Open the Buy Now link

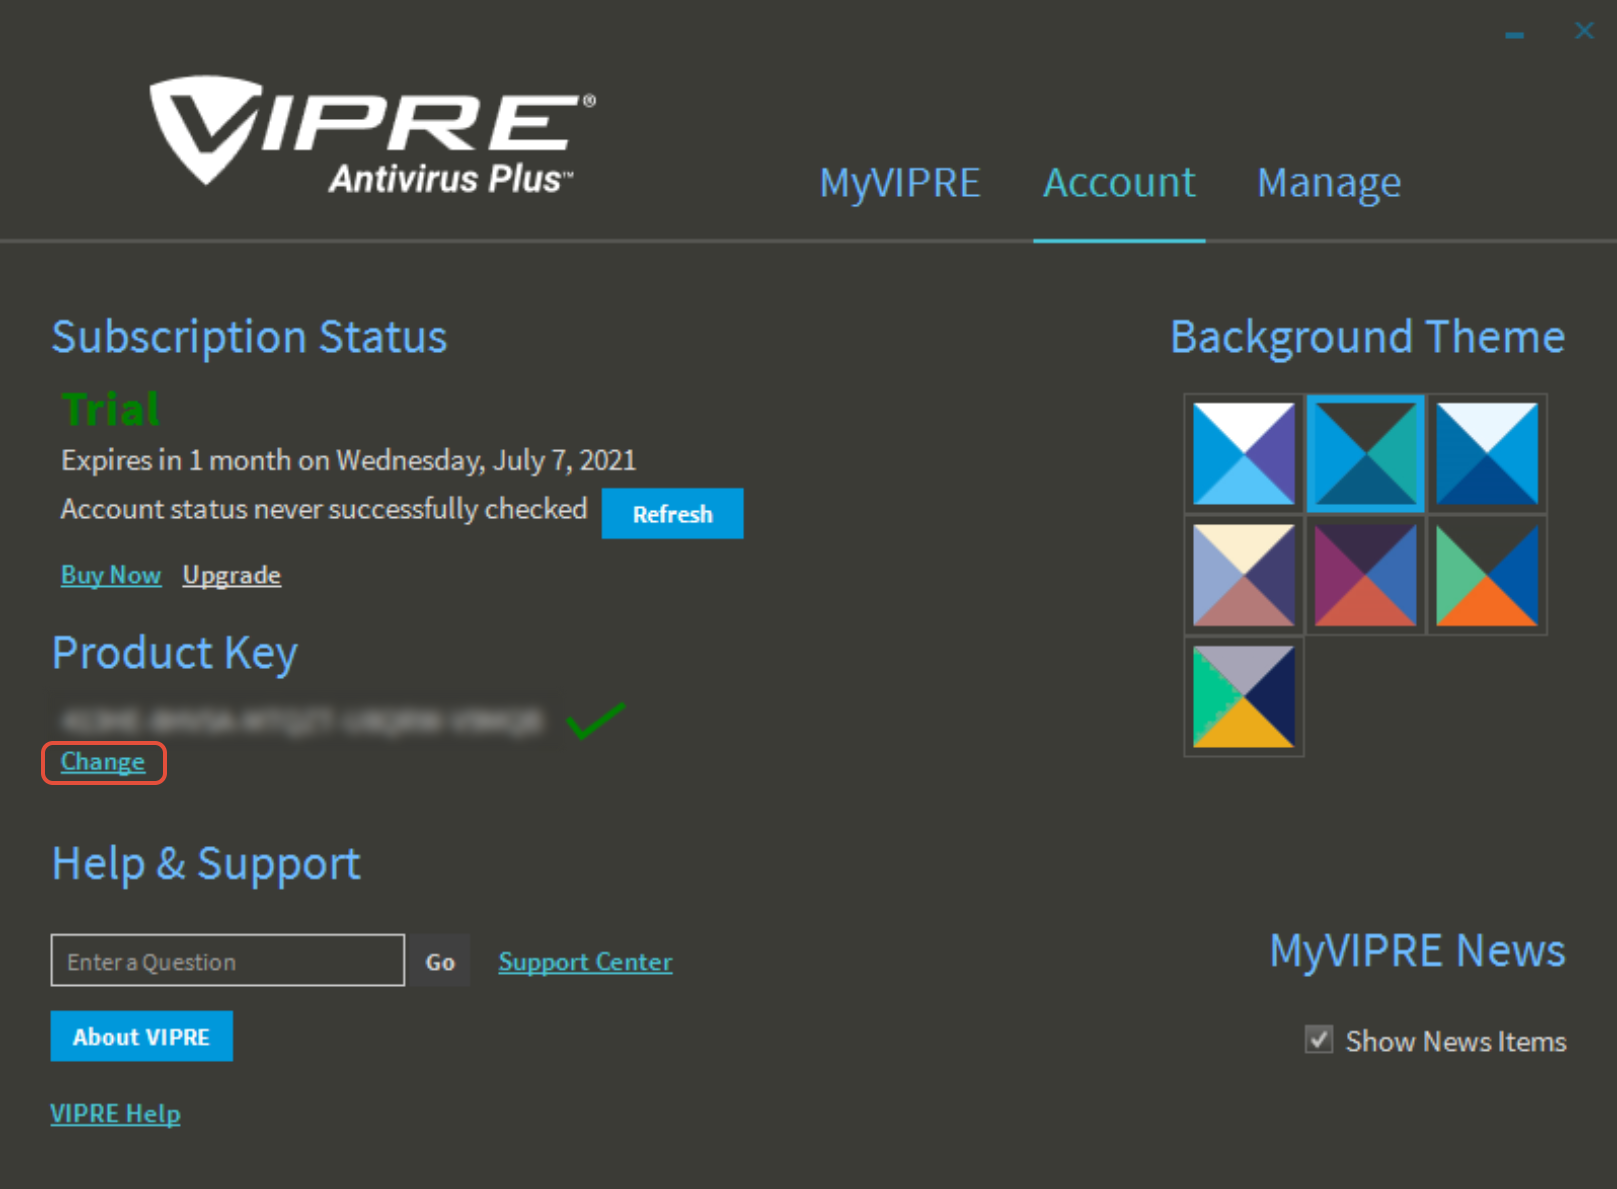click(x=111, y=575)
